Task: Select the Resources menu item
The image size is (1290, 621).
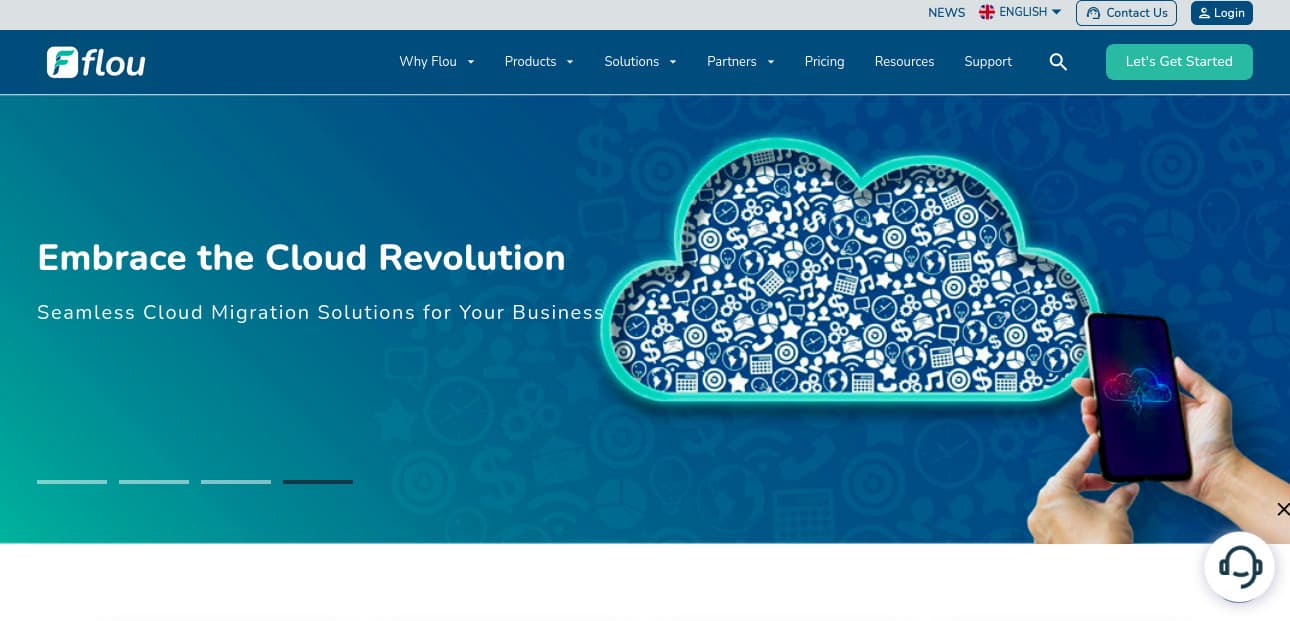Action: pos(904,62)
